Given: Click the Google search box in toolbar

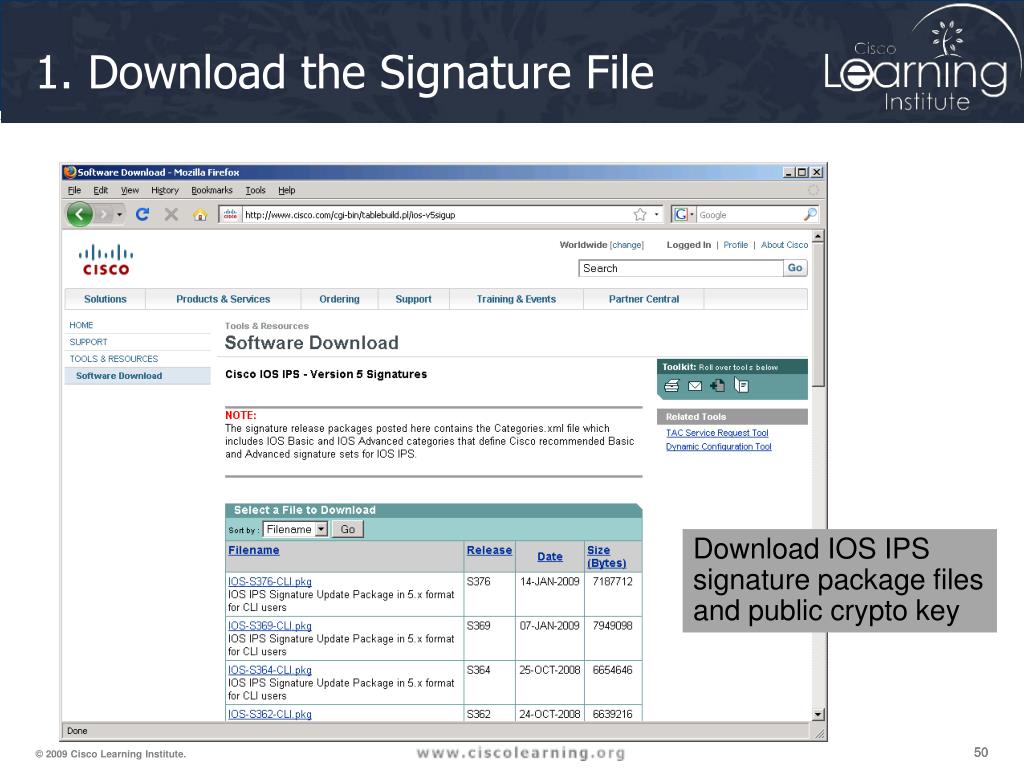Looking at the screenshot, I should pyautogui.click(x=750, y=214).
